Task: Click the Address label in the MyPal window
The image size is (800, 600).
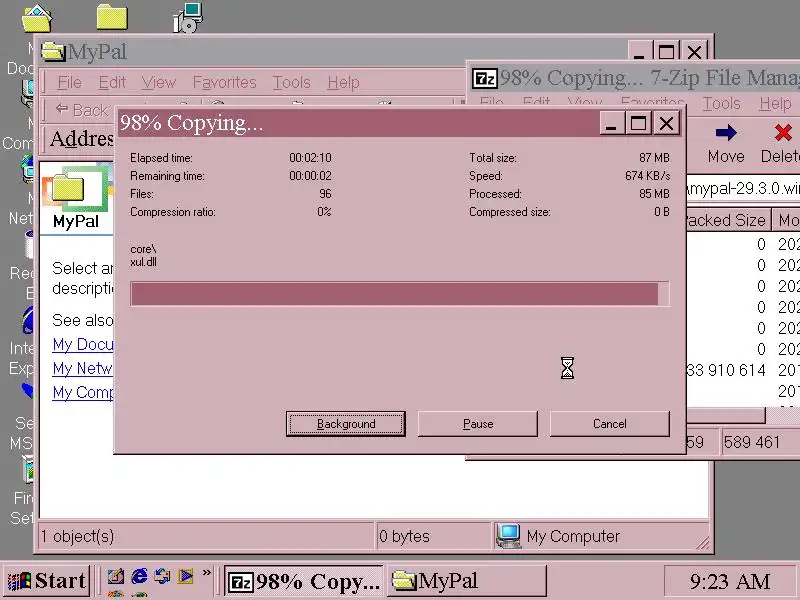Action: click(x=82, y=139)
